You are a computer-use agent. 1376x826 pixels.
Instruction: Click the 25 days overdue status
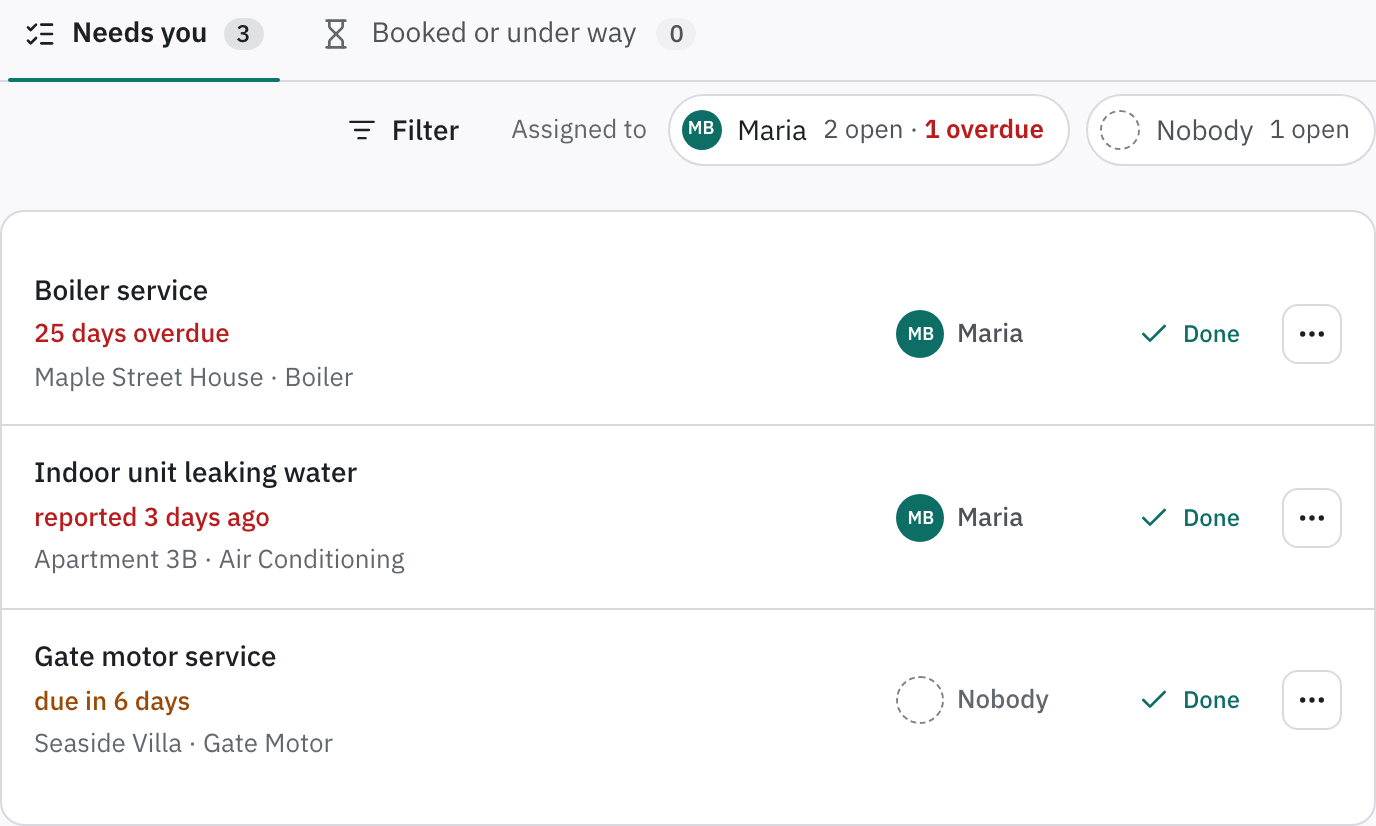click(132, 334)
